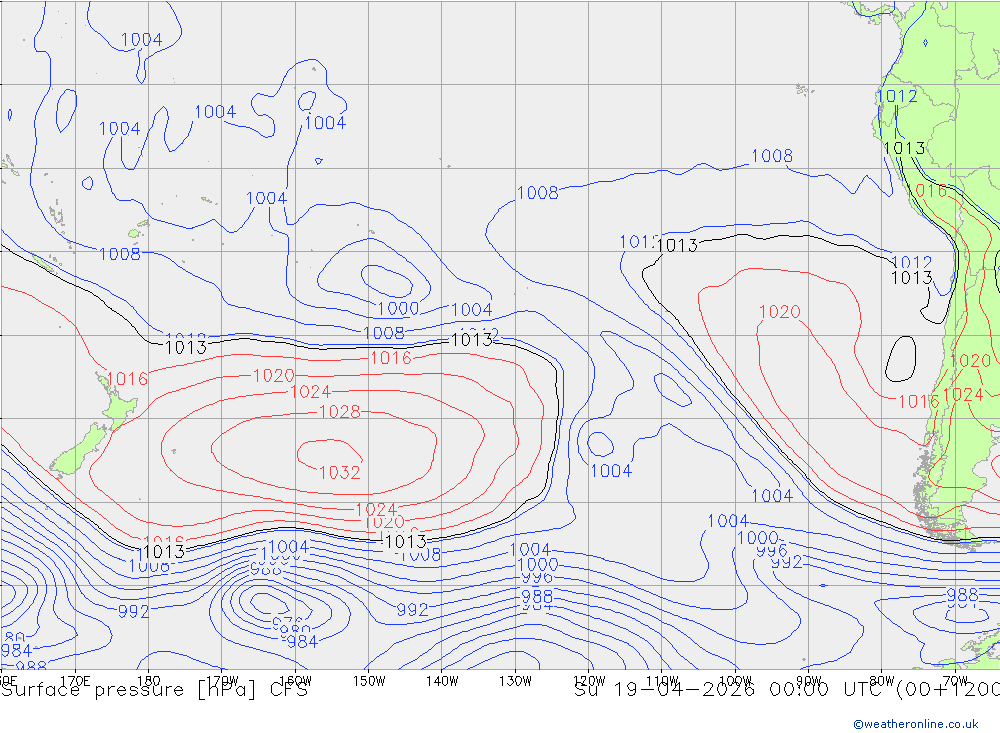Click the 80W longitude axis label
Image resolution: width=1000 pixels, height=733 pixels.
[882, 681]
